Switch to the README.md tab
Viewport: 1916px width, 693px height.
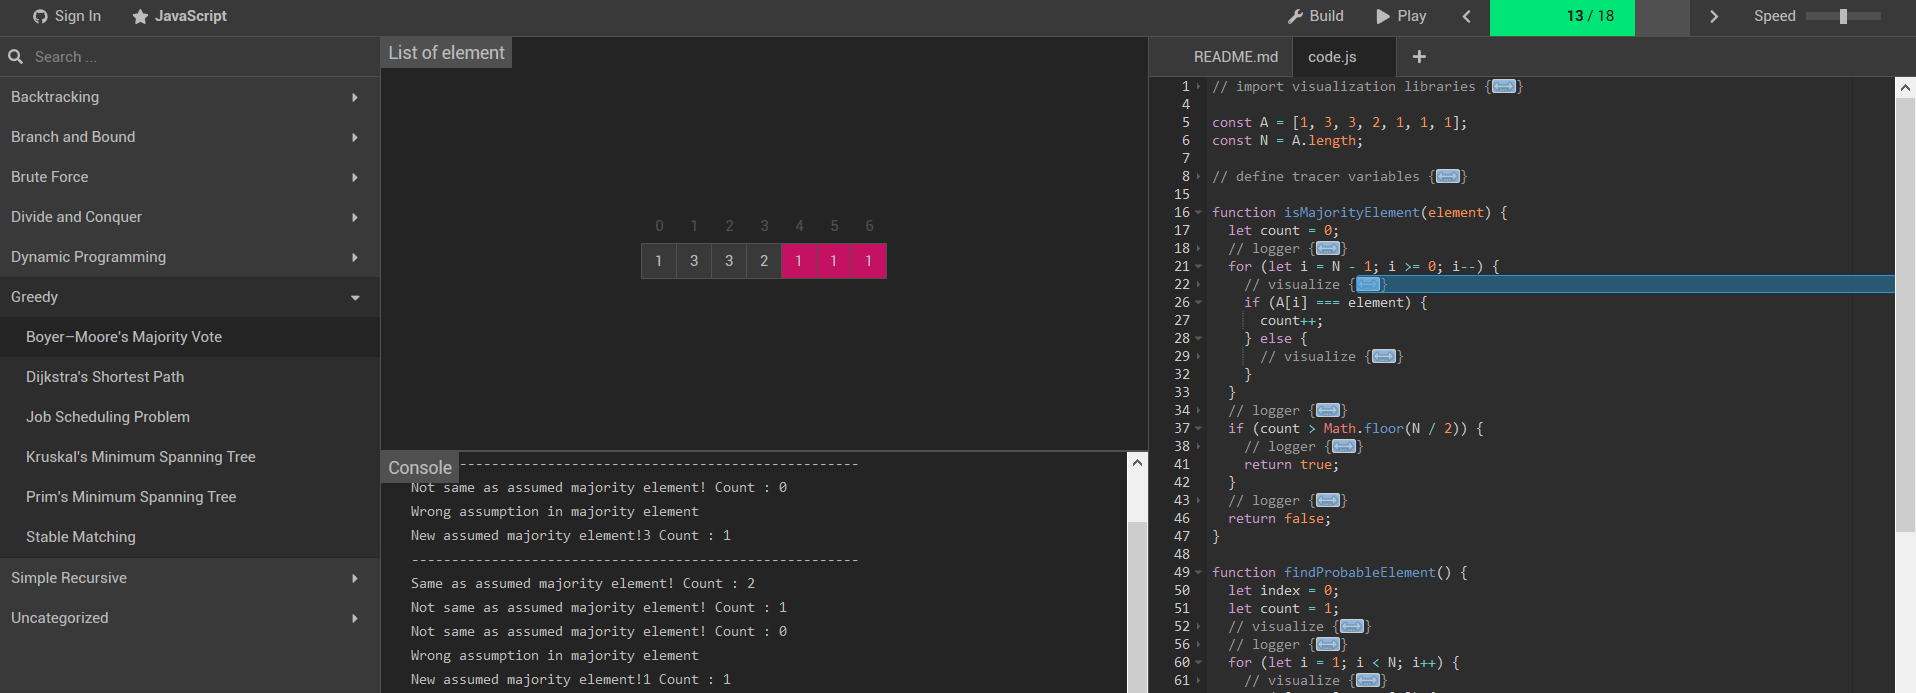[x=1235, y=57]
